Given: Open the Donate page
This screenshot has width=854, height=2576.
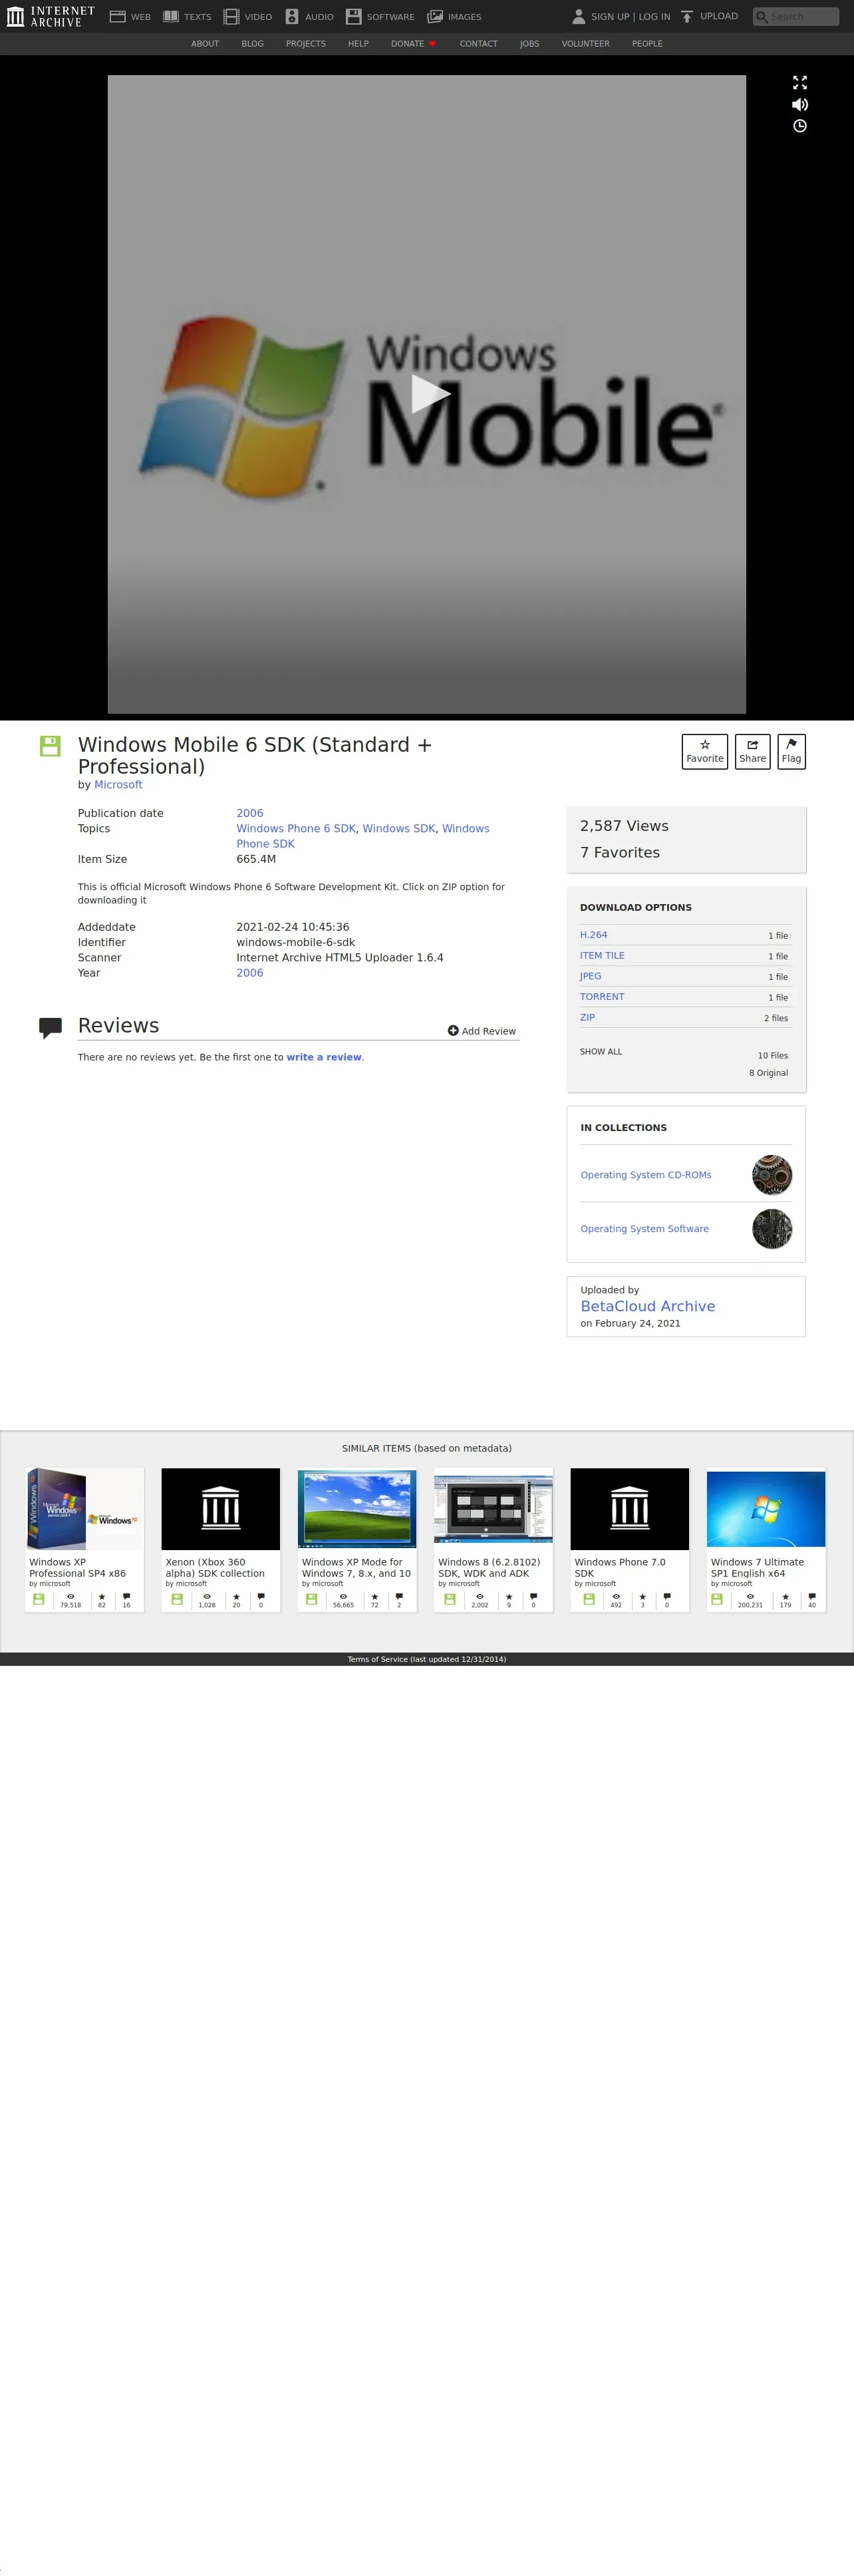Looking at the screenshot, I should pyautogui.click(x=413, y=44).
